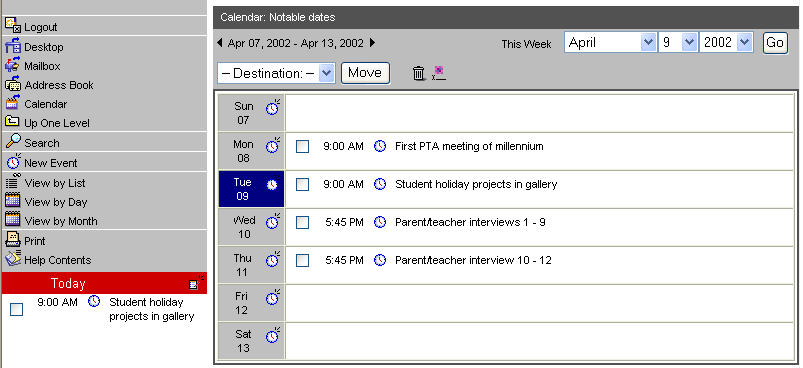Tick checkbox for Parent/teacher interviews 1 - 9
The height and width of the screenshot is (368, 803).
[303, 222]
